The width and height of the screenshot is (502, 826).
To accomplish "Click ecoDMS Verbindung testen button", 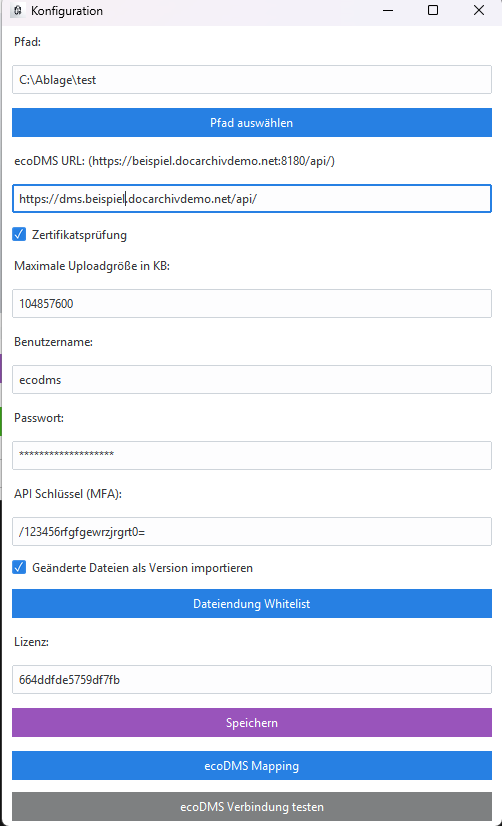I will (x=252, y=807).
